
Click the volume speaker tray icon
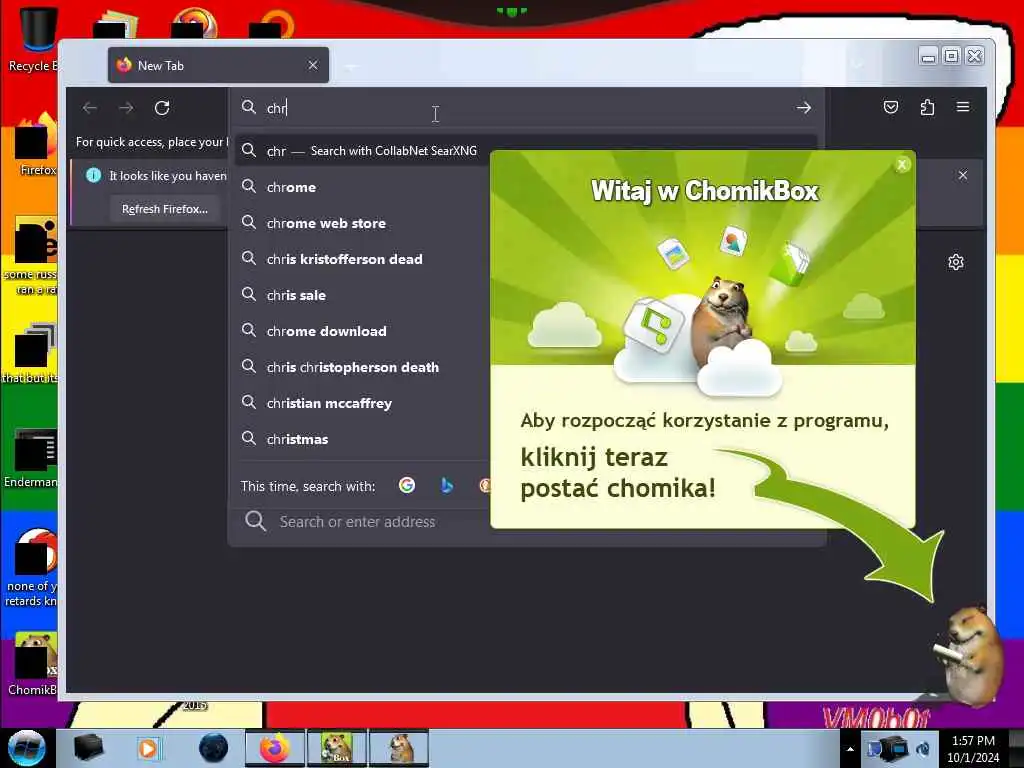tap(924, 749)
